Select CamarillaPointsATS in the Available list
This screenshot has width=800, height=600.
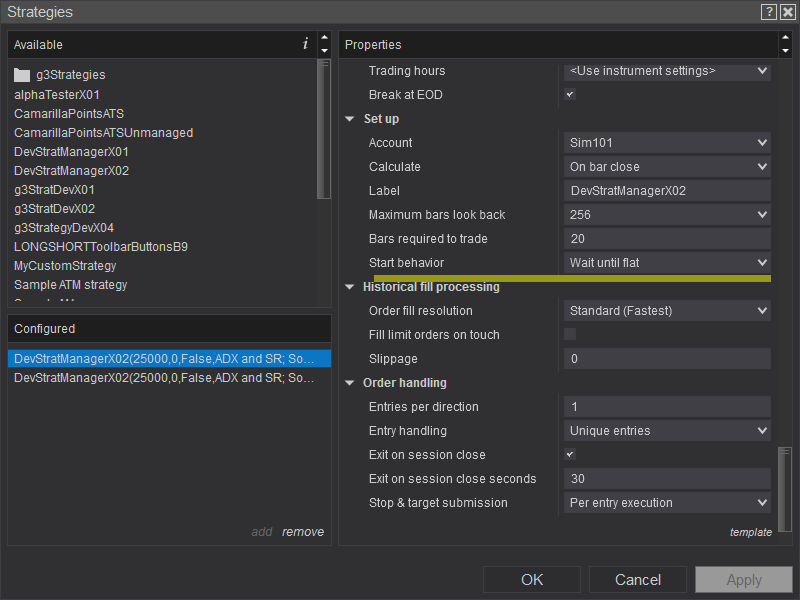point(69,114)
